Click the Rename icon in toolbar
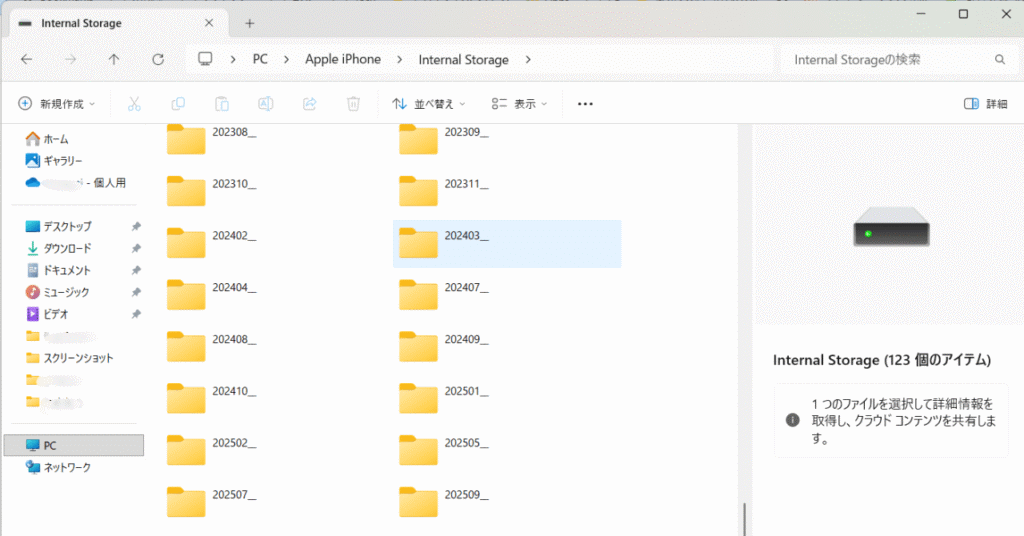The image size is (1024, 536). click(266, 104)
